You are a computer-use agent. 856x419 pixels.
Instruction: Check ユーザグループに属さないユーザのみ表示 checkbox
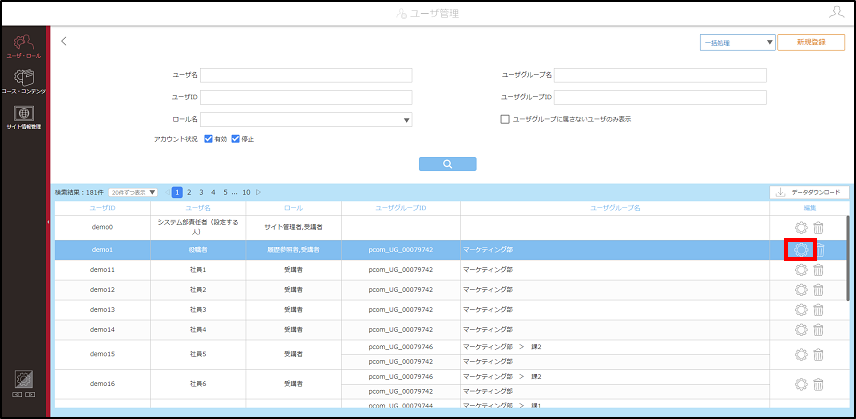click(505, 119)
